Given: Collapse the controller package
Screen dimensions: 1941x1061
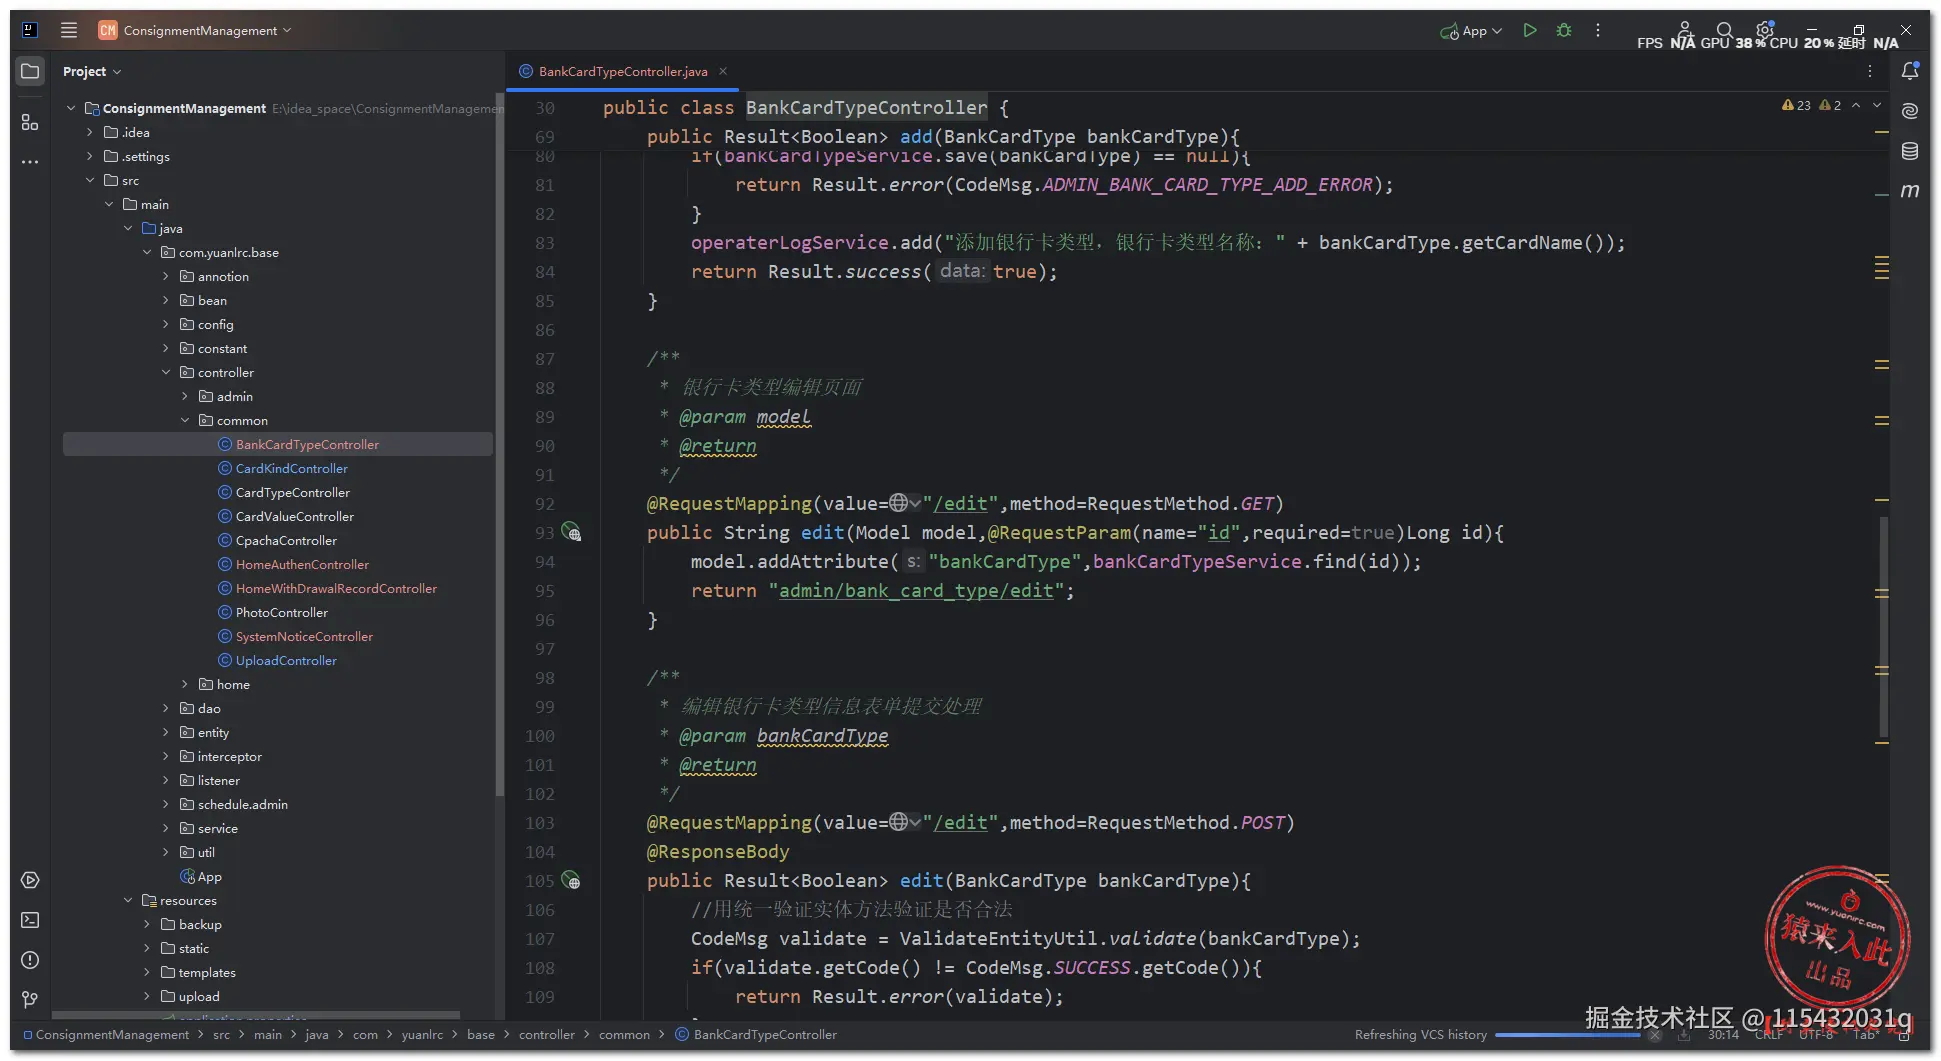Looking at the screenshot, I should (x=166, y=372).
